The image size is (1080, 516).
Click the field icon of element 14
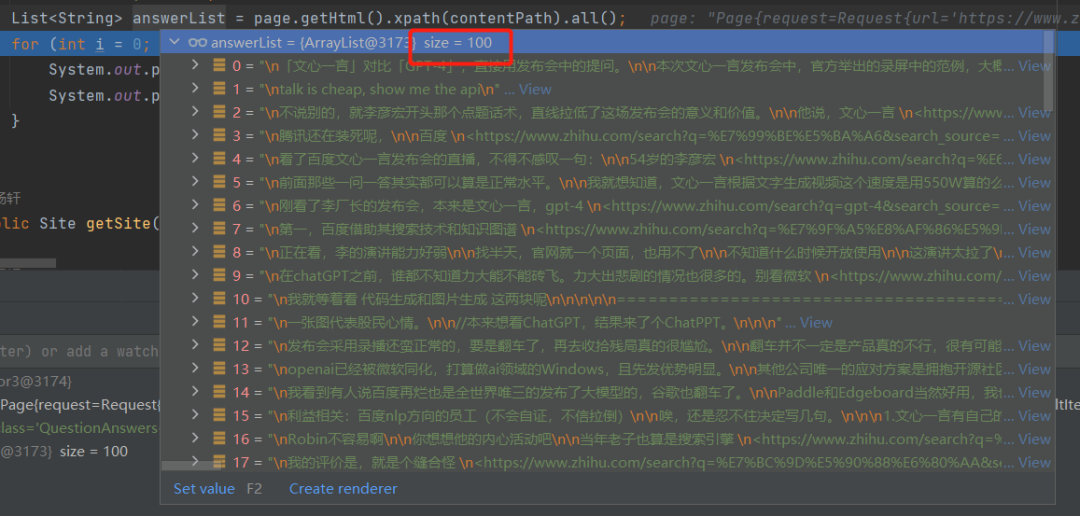[219, 393]
